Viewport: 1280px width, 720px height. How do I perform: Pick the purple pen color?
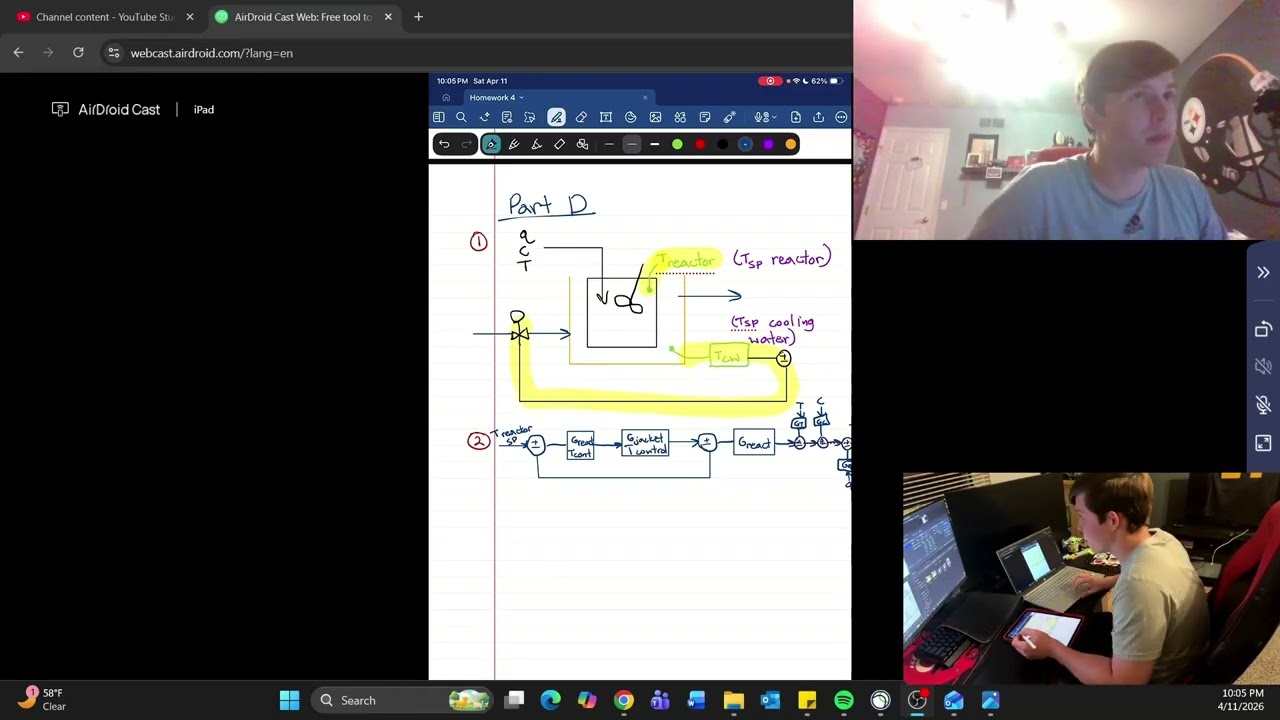[x=768, y=144]
